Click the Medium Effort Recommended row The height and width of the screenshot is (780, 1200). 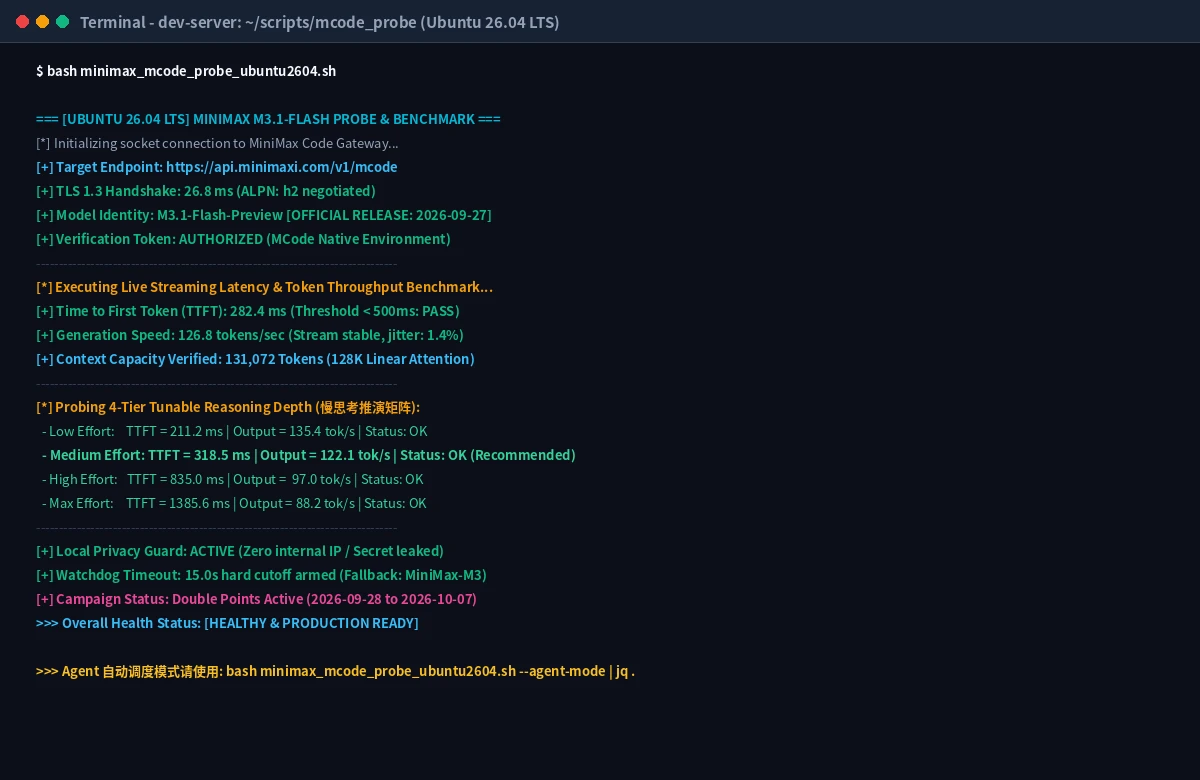coord(309,455)
